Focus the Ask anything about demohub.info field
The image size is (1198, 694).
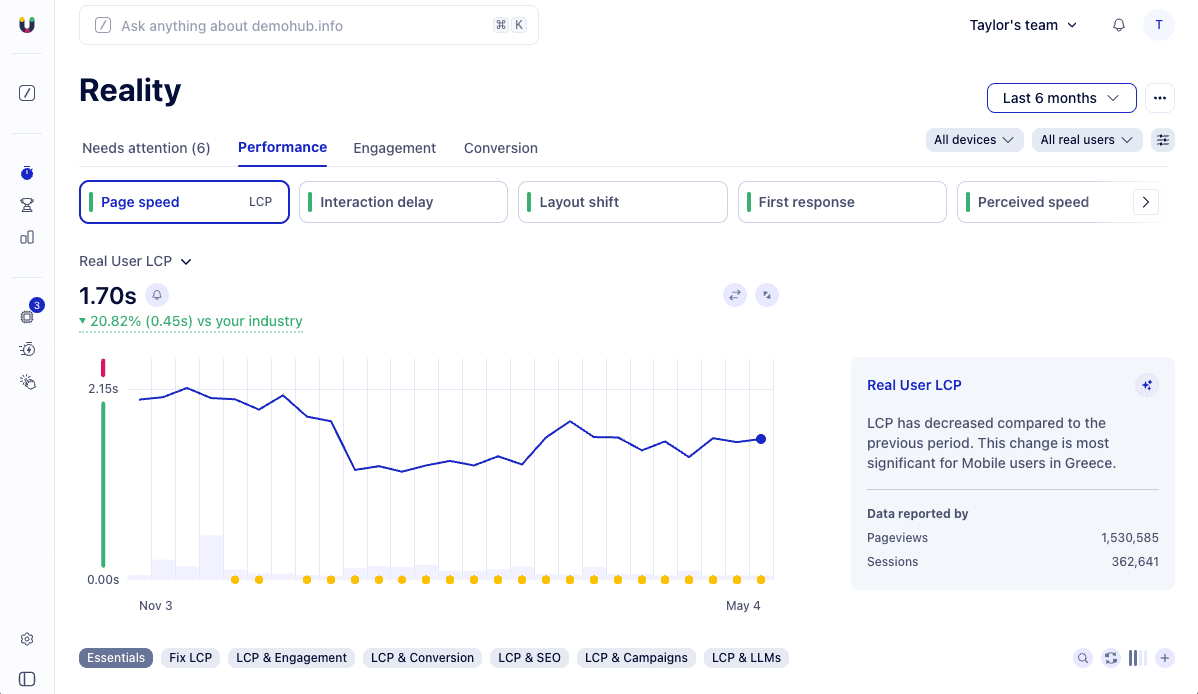(x=309, y=25)
